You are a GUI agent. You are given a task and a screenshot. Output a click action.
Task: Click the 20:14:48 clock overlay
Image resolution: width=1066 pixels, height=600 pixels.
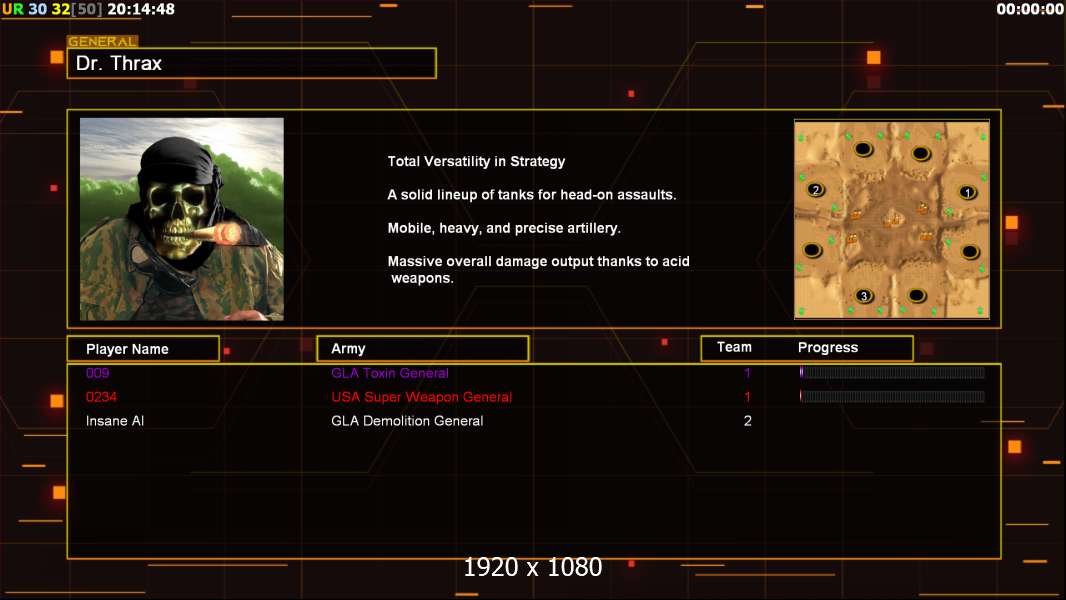click(x=141, y=9)
